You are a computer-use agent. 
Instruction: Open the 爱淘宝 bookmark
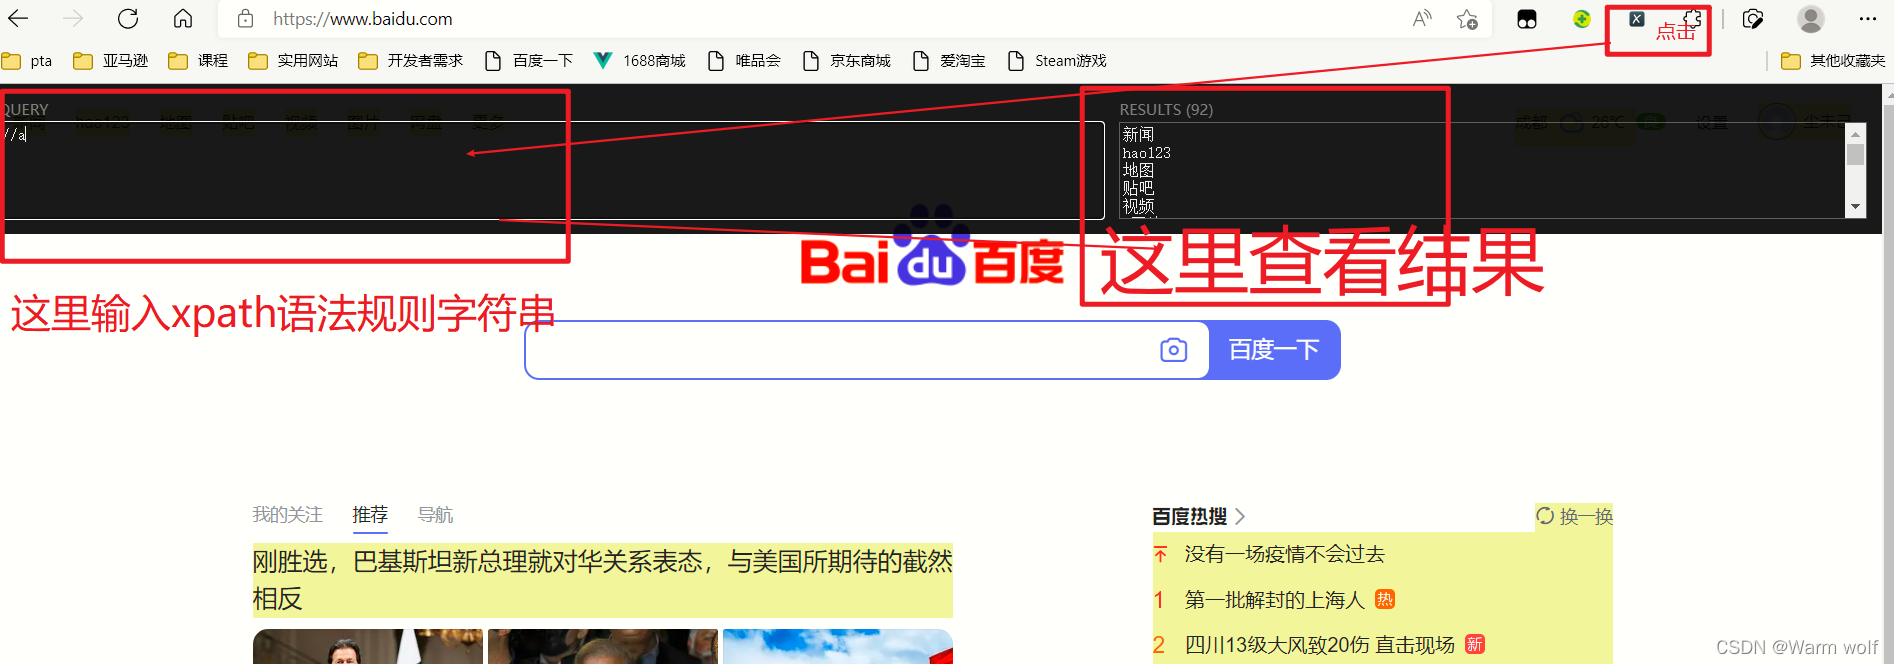pos(949,61)
